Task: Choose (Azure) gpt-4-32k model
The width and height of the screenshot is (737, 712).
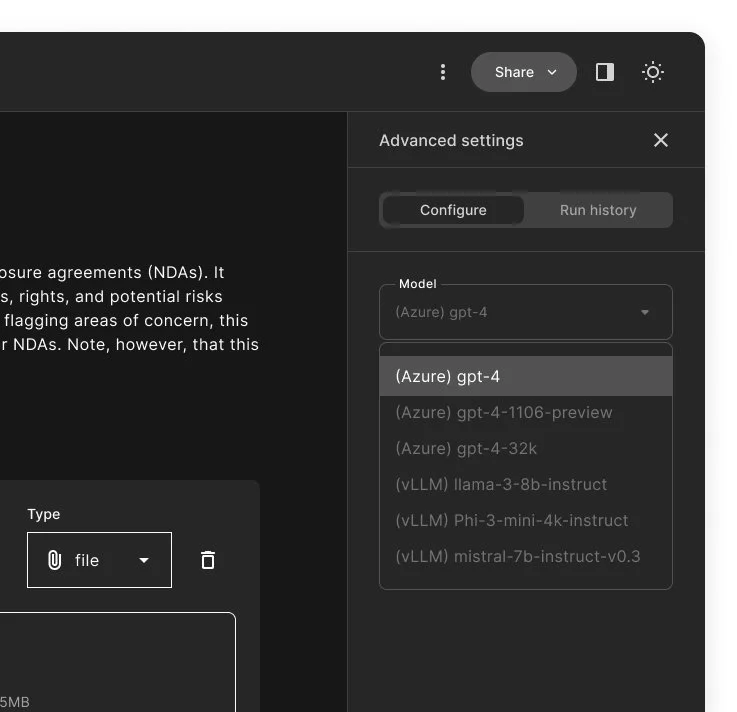Action: tap(525, 448)
